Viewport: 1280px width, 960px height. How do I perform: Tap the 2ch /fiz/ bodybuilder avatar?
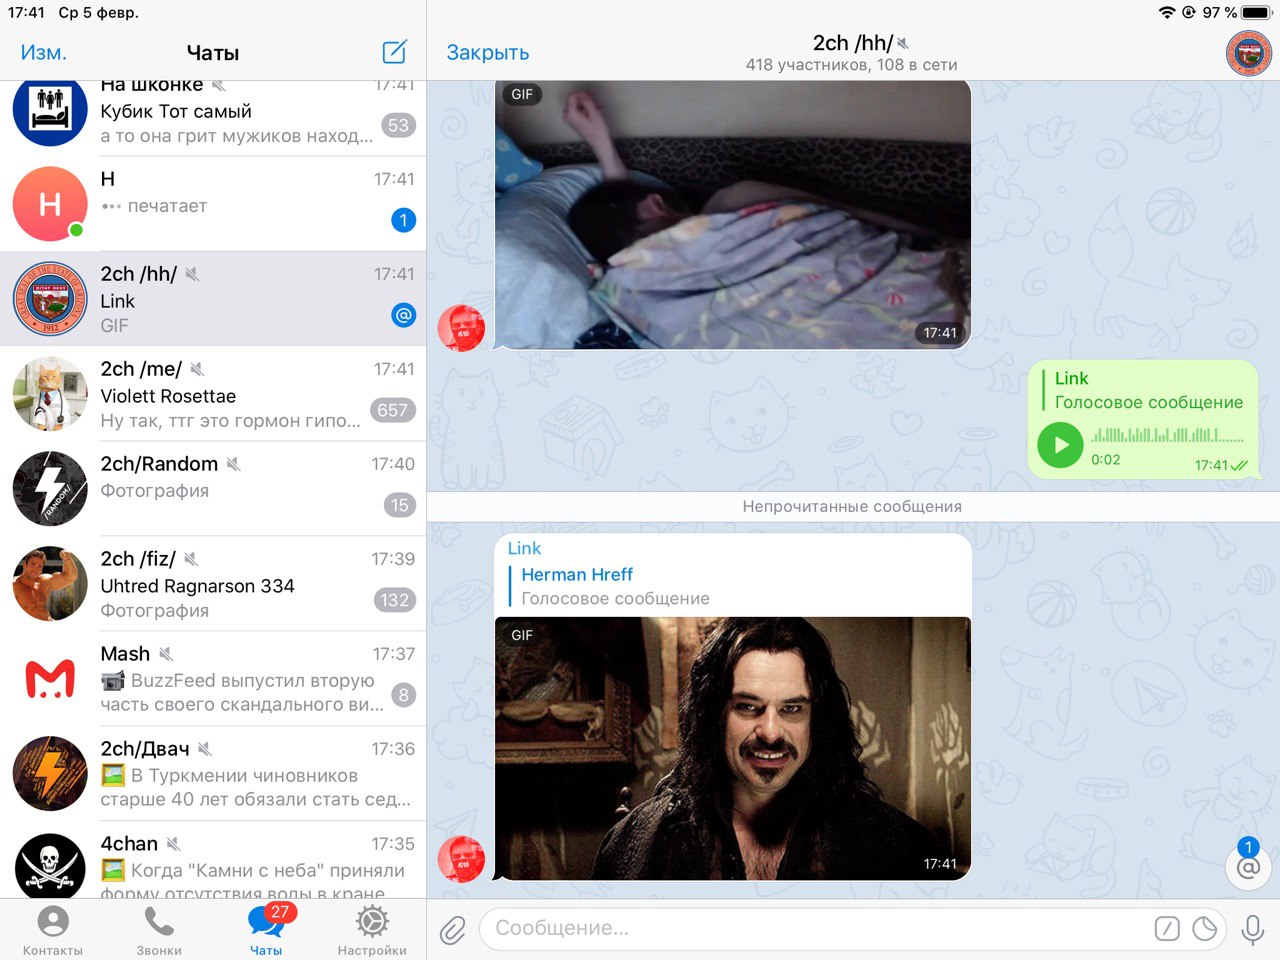tap(50, 584)
